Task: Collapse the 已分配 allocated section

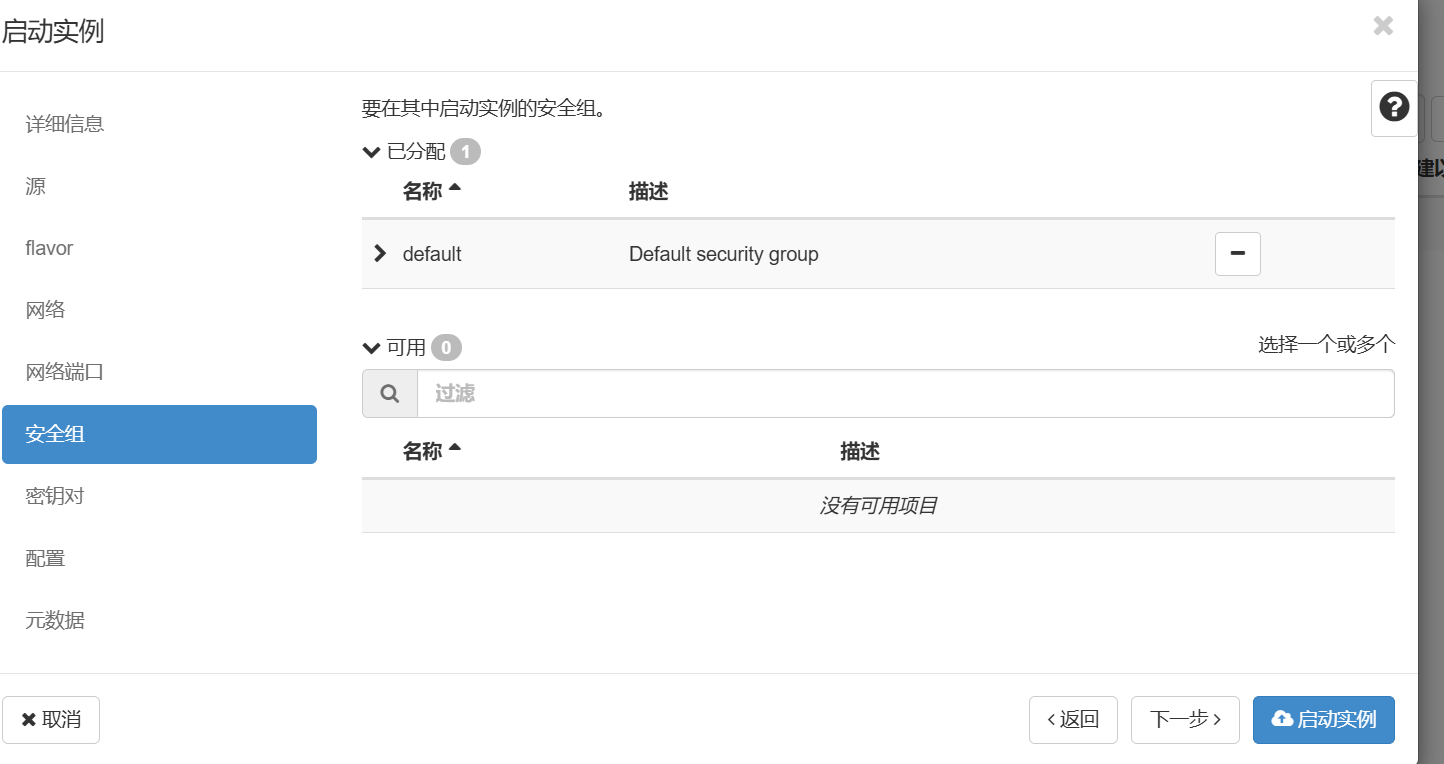Action: click(405, 152)
